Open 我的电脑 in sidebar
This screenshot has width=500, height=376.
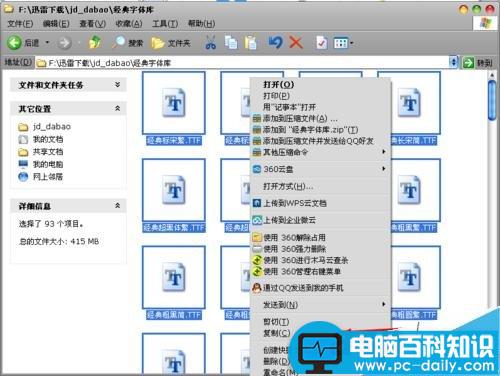40,164
